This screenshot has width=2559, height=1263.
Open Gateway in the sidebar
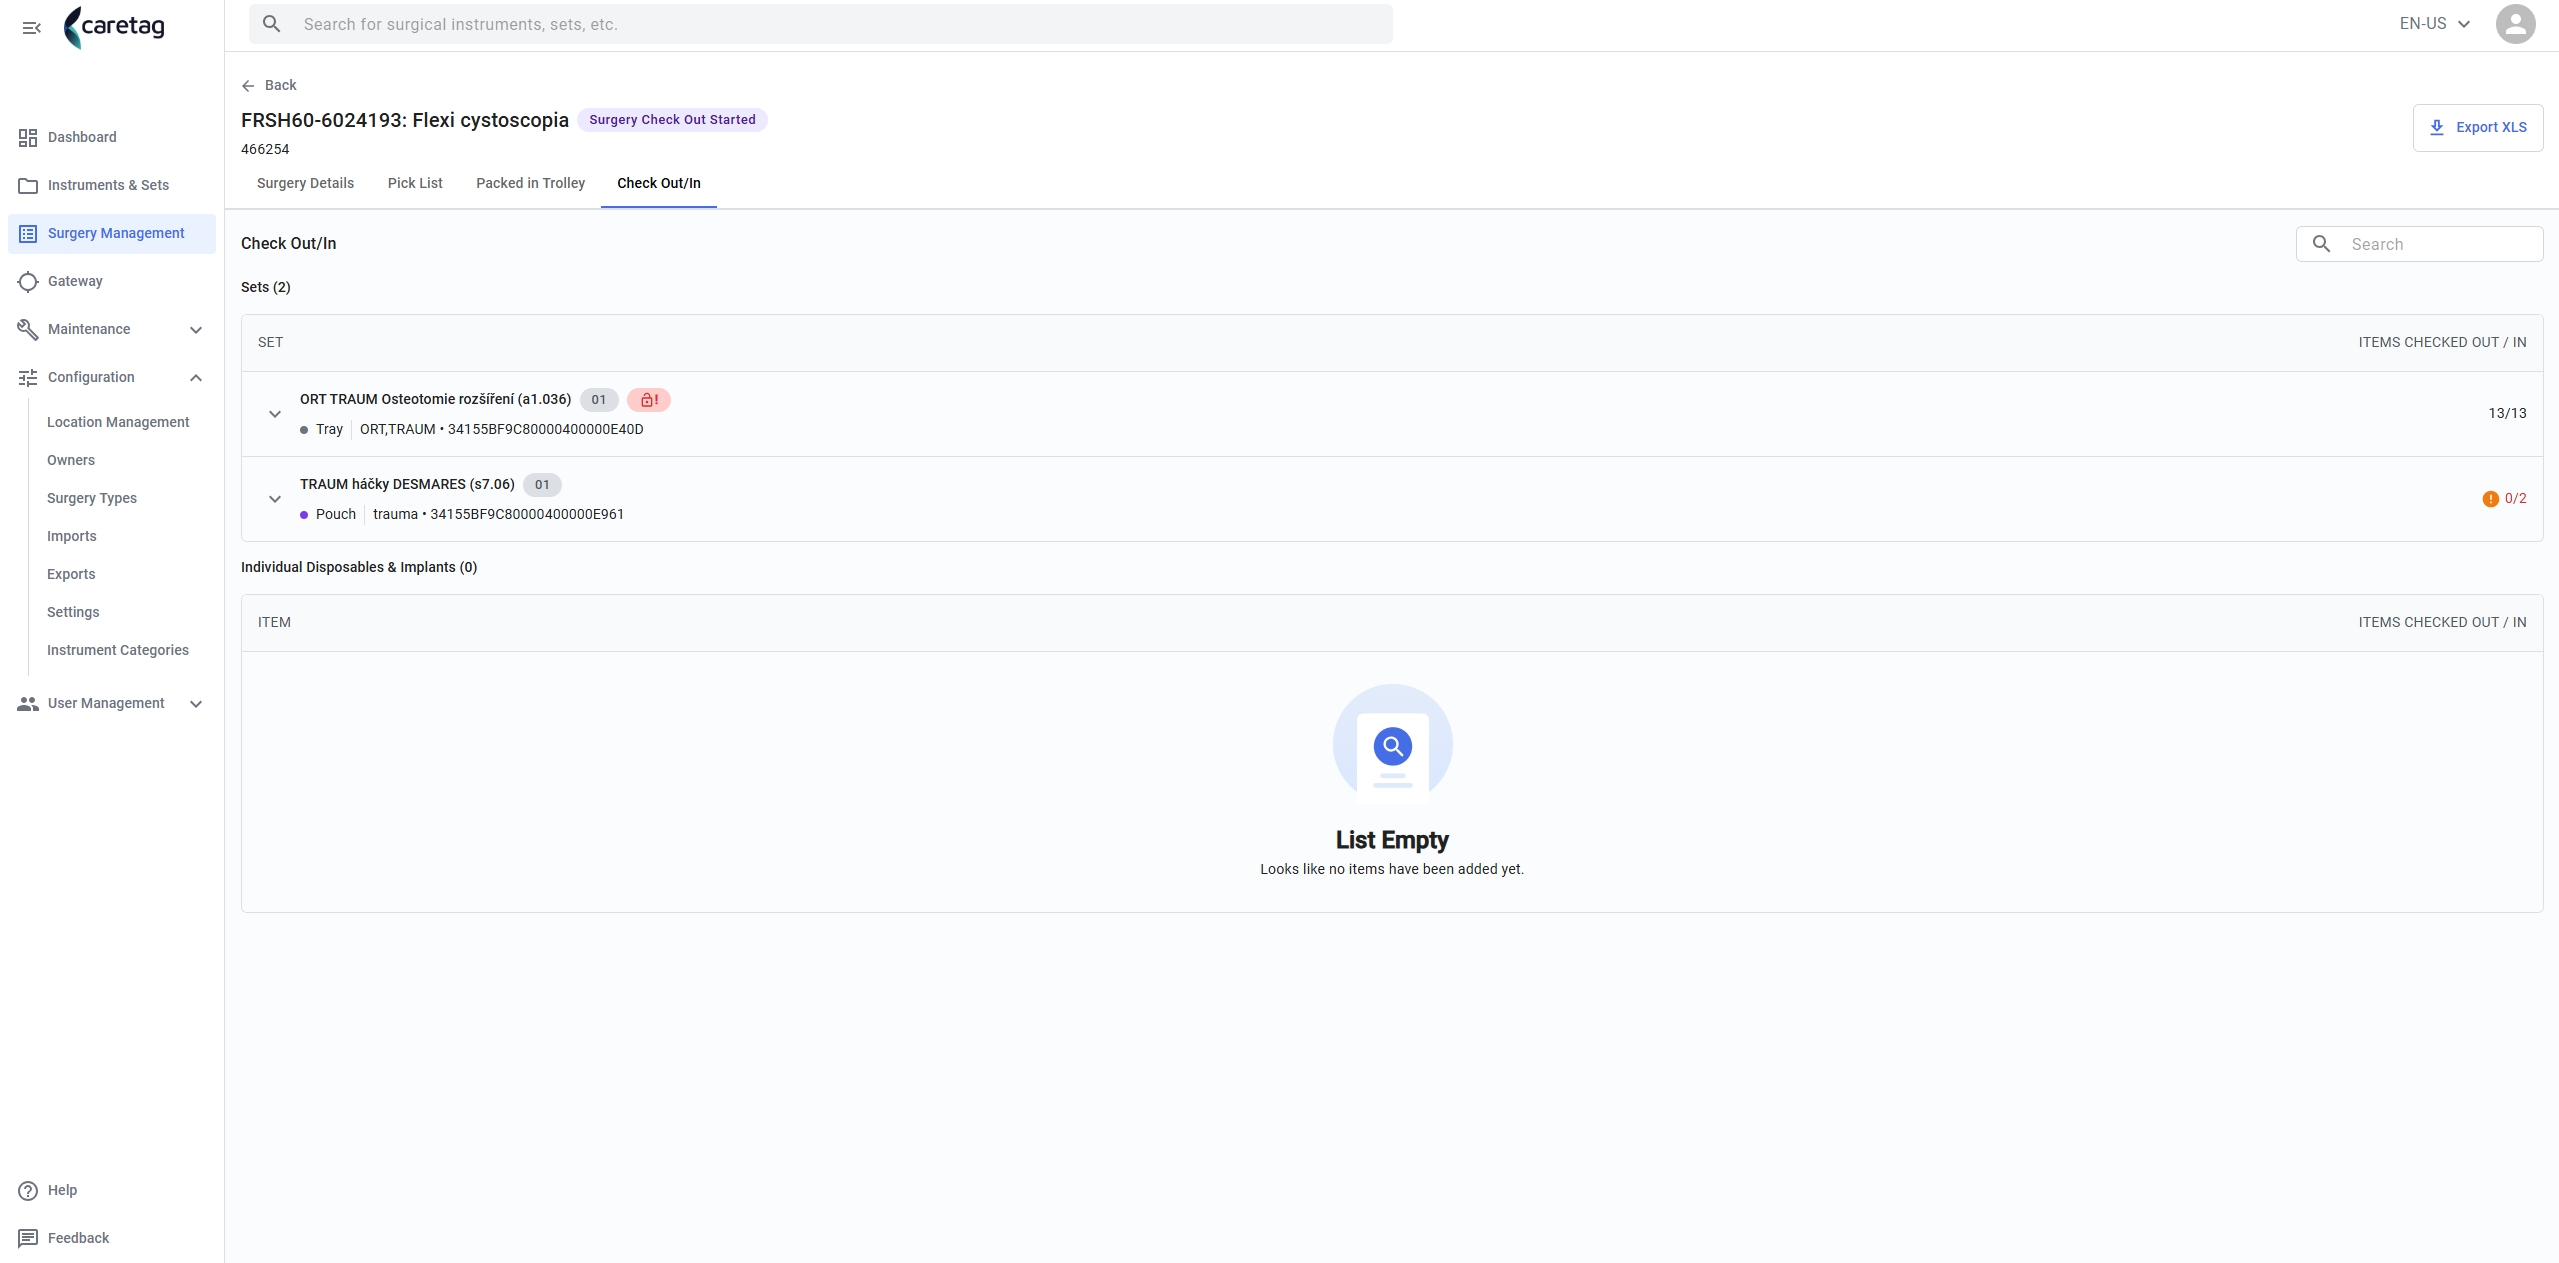click(x=112, y=282)
